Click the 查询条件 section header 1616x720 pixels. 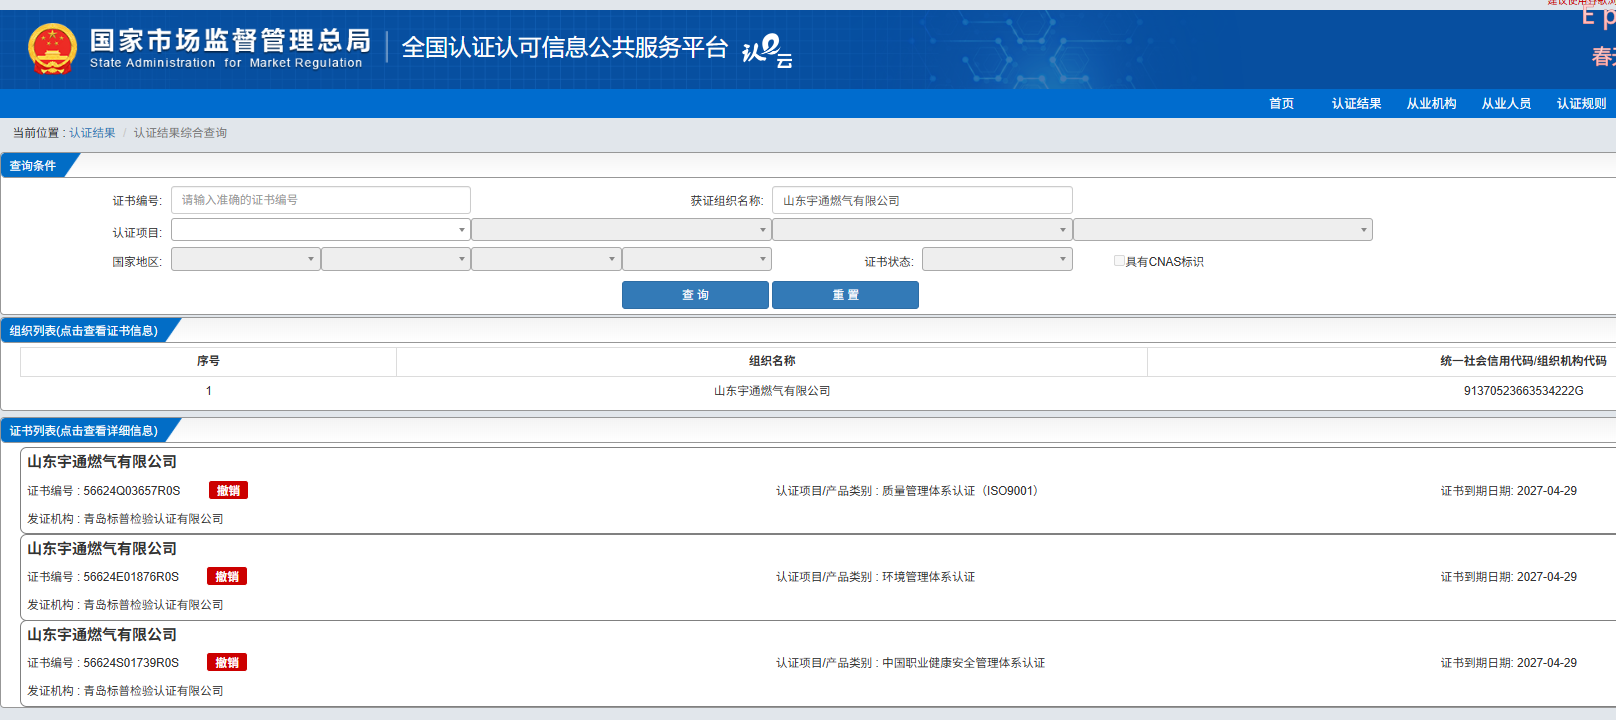tap(33, 166)
